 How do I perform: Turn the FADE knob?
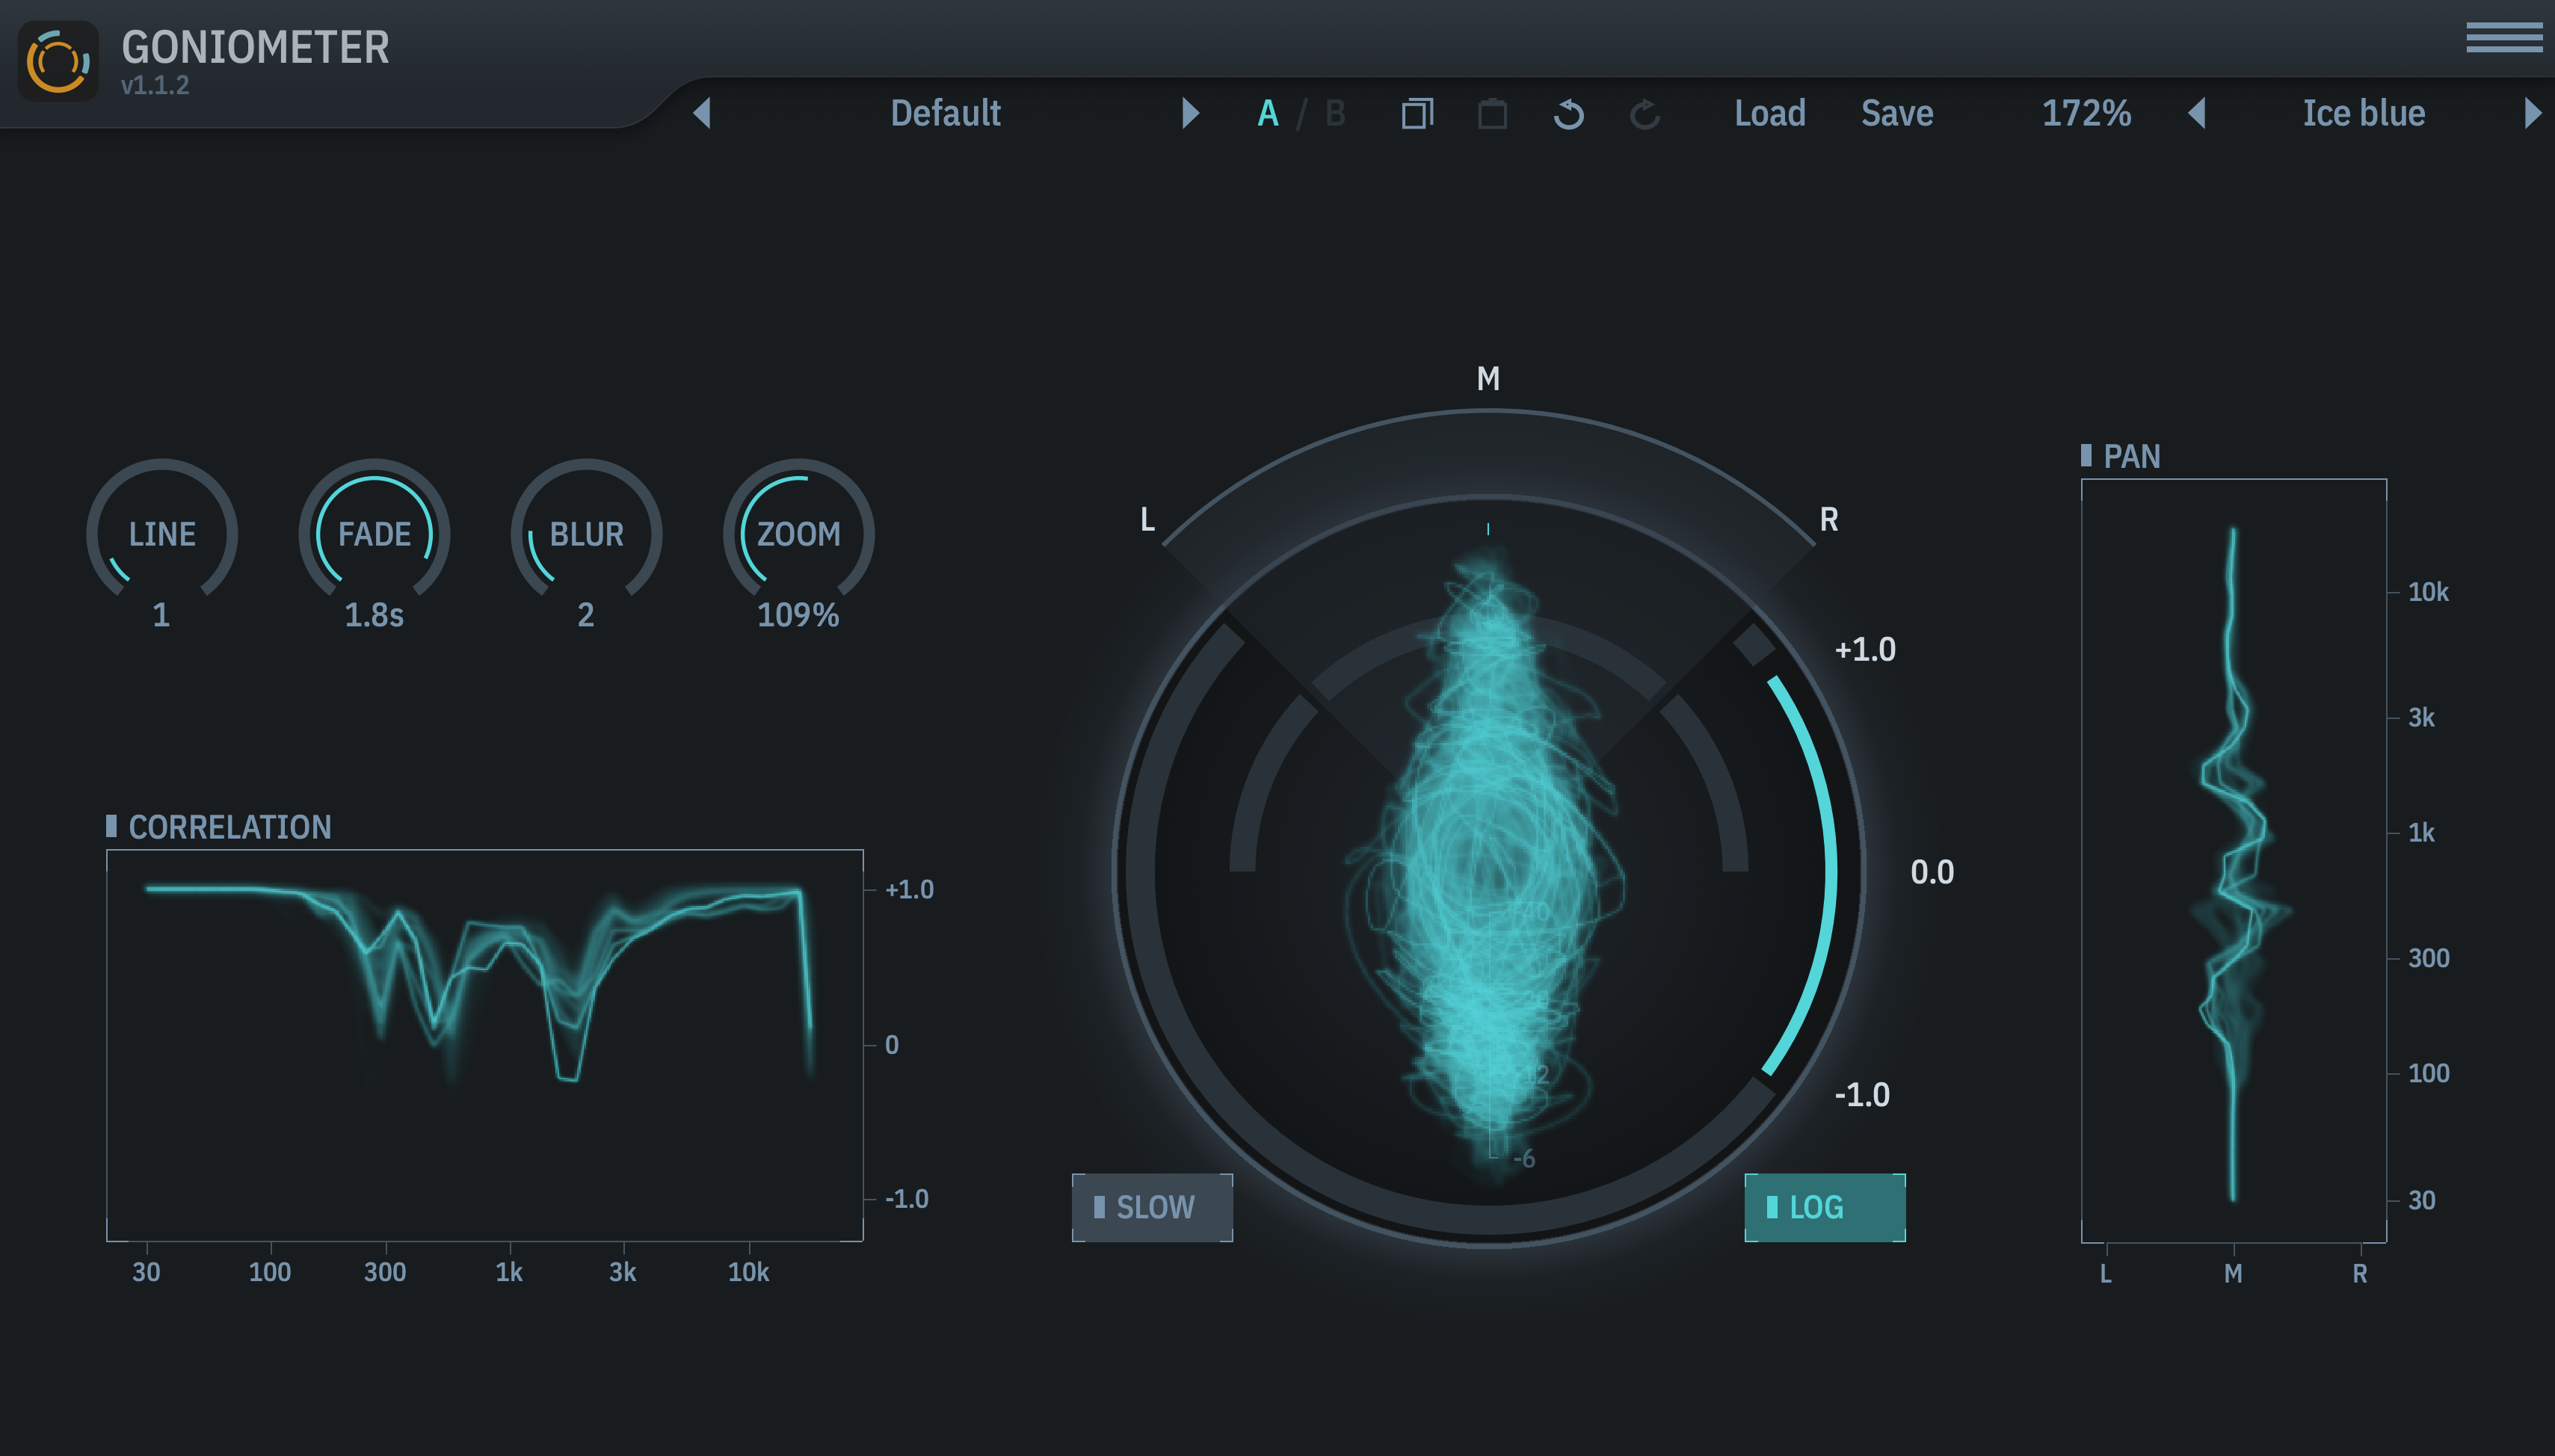tap(374, 535)
